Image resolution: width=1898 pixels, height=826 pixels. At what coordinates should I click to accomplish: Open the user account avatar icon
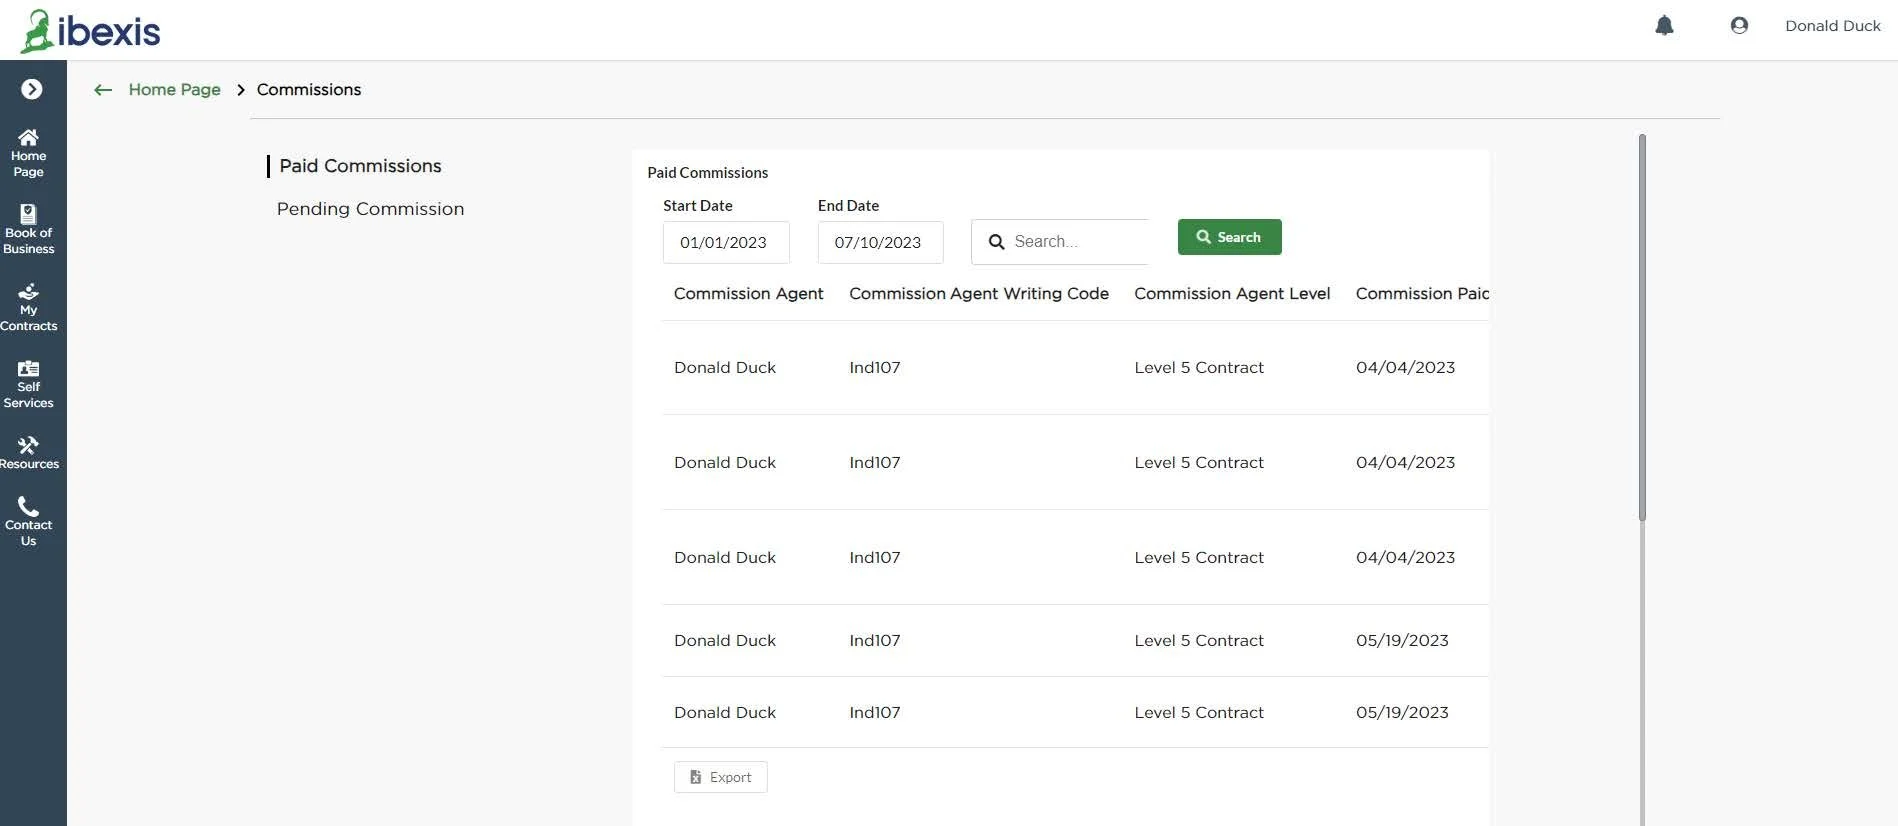pos(1739,26)
